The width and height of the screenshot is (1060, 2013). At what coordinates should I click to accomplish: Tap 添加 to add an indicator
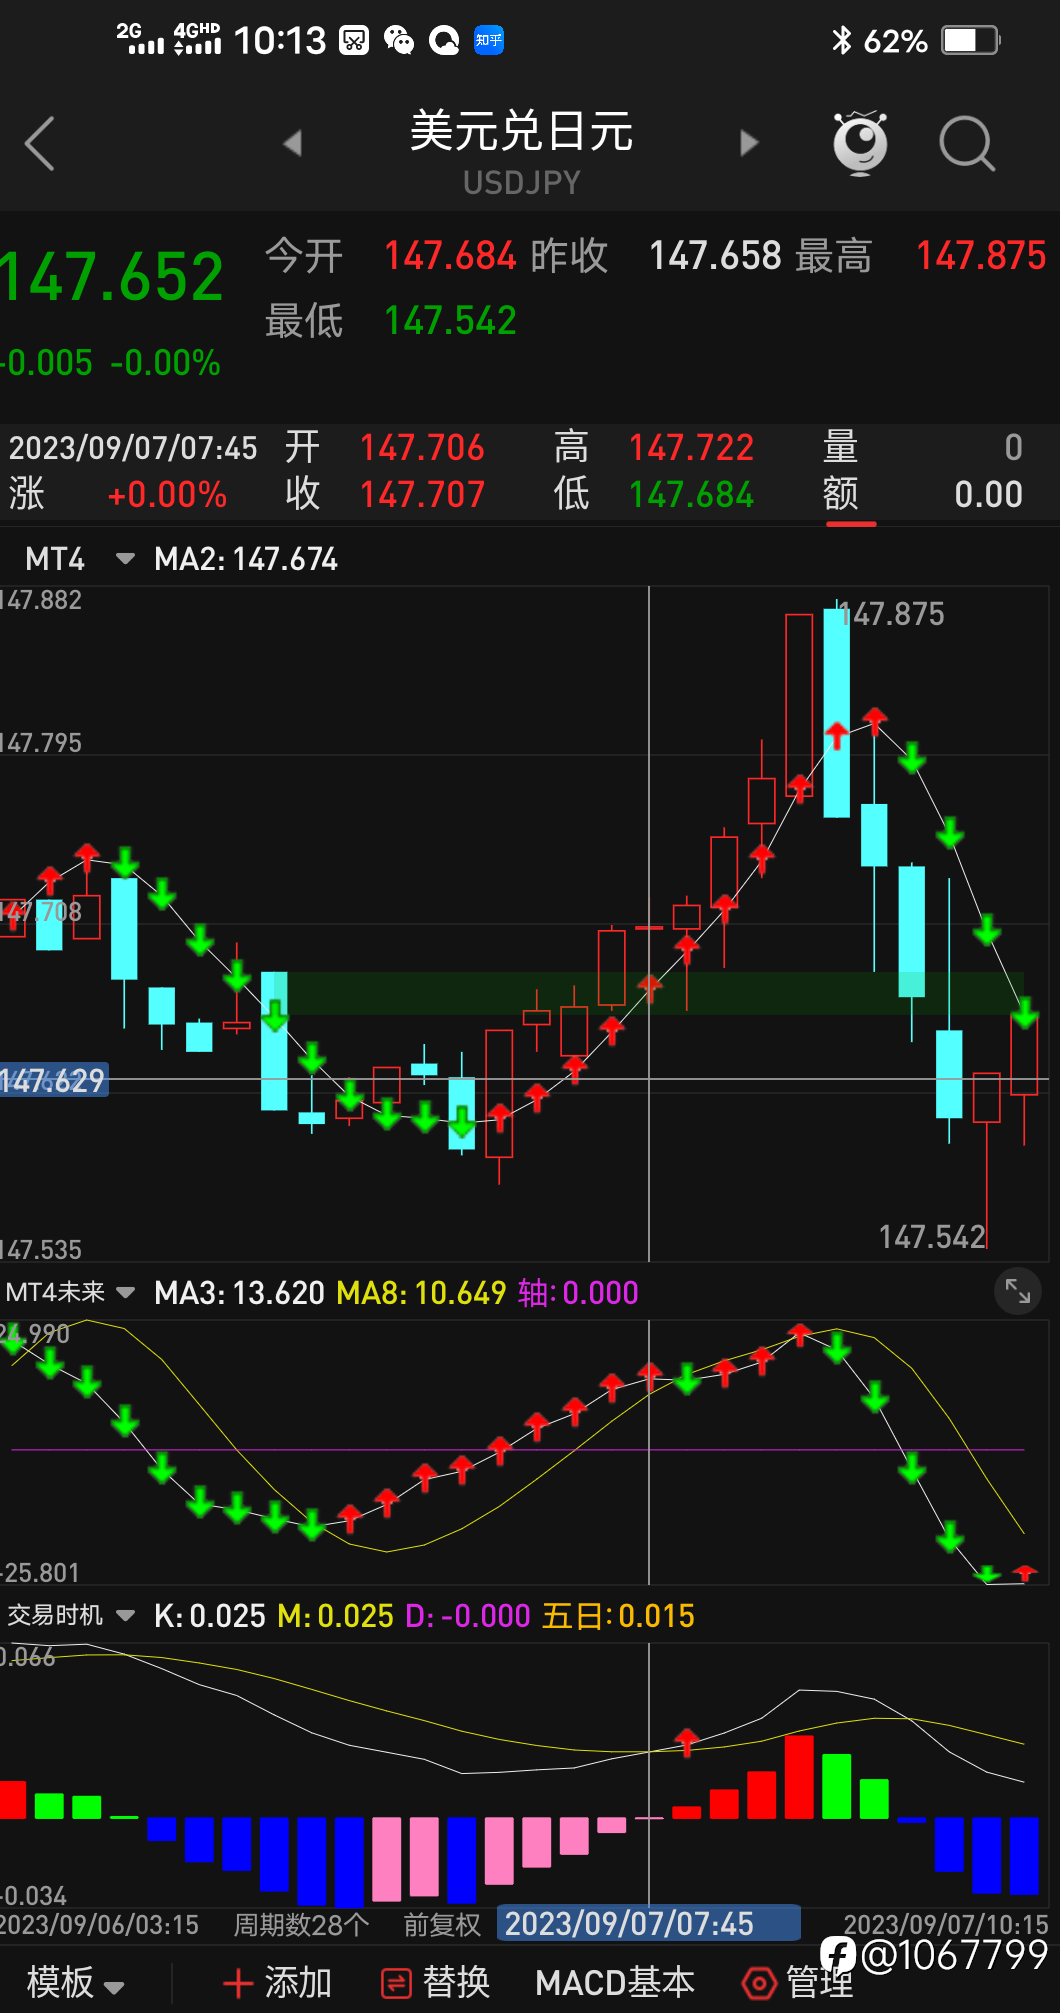click(x=278, y=1982)
